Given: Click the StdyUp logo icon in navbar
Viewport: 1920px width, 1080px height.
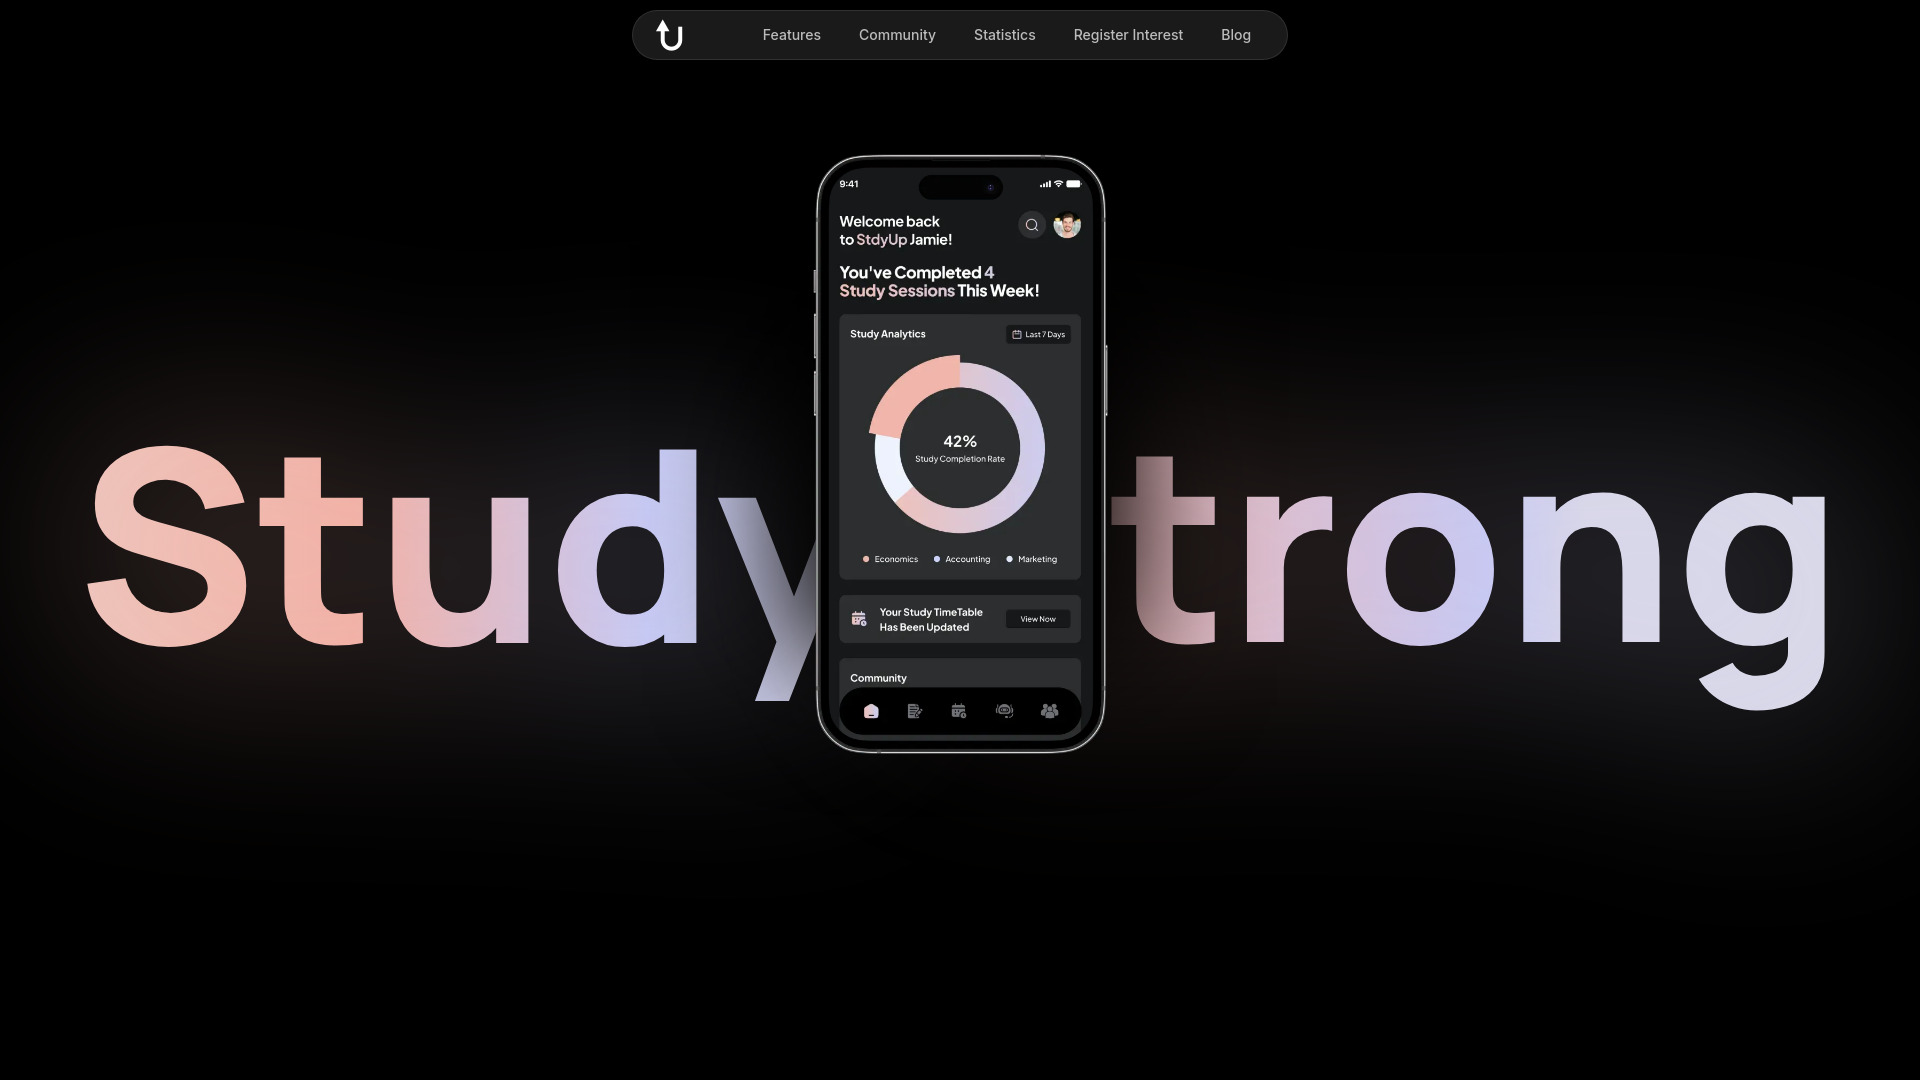Looking at the screenshot, I should click(669, 34).
